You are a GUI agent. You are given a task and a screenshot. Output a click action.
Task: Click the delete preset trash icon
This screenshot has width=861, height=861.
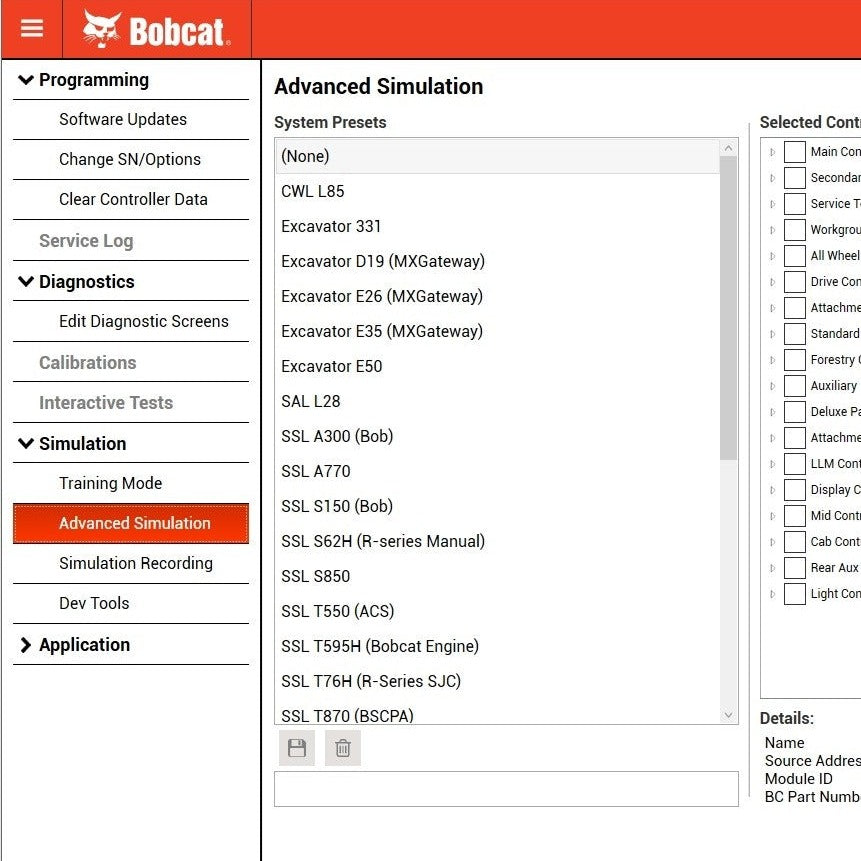343,748
